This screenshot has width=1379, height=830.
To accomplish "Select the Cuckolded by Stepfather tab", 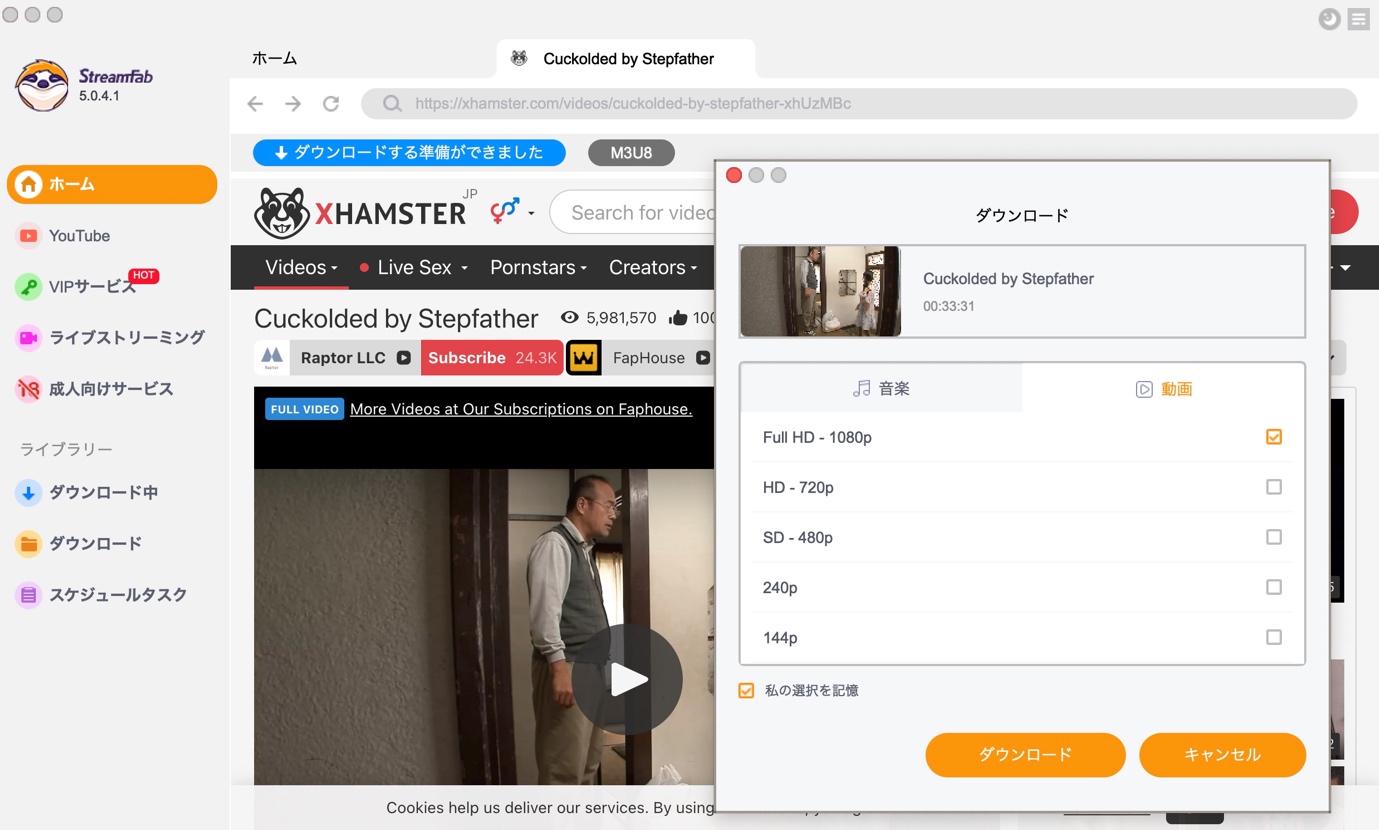I will pyautogui.click(x=626, y=58).
